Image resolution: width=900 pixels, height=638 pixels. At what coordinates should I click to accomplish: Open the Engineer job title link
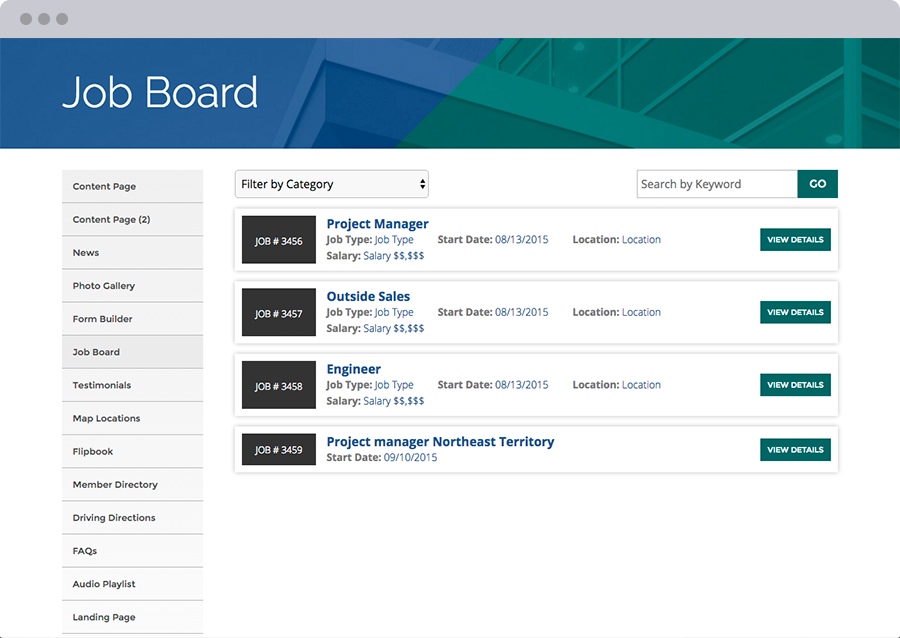[353, 369]
